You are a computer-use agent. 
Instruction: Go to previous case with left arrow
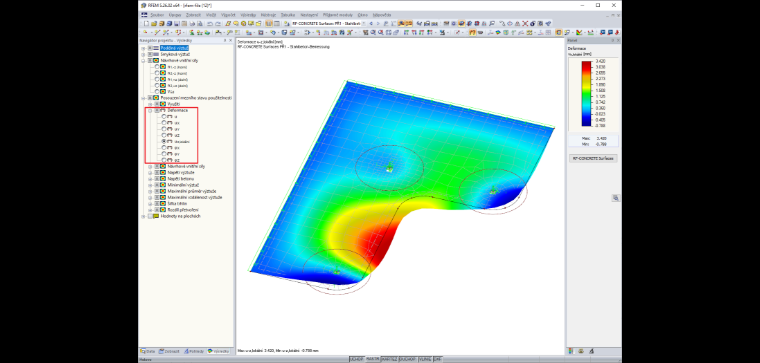pyautogui.click(x=371, y=23)
